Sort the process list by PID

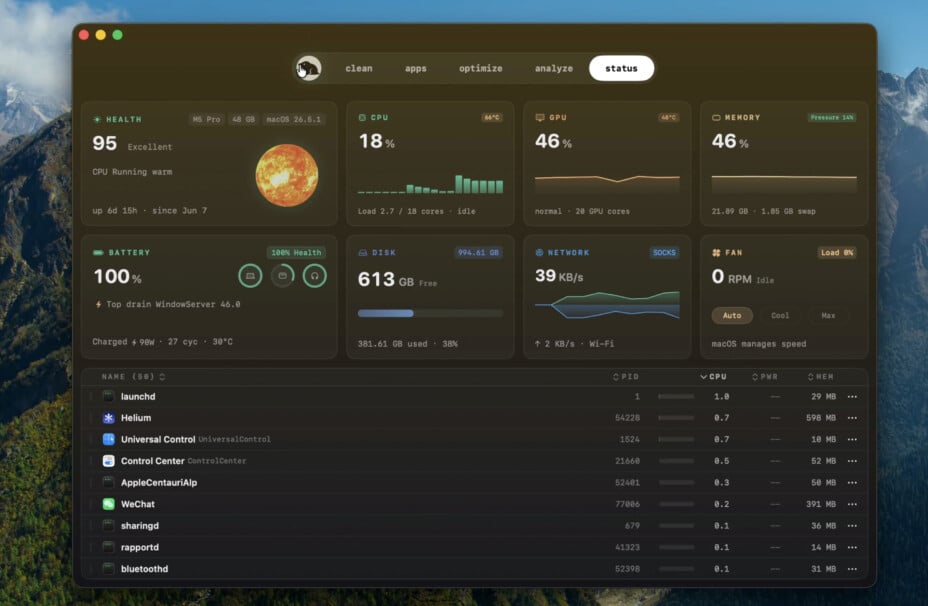626,377
